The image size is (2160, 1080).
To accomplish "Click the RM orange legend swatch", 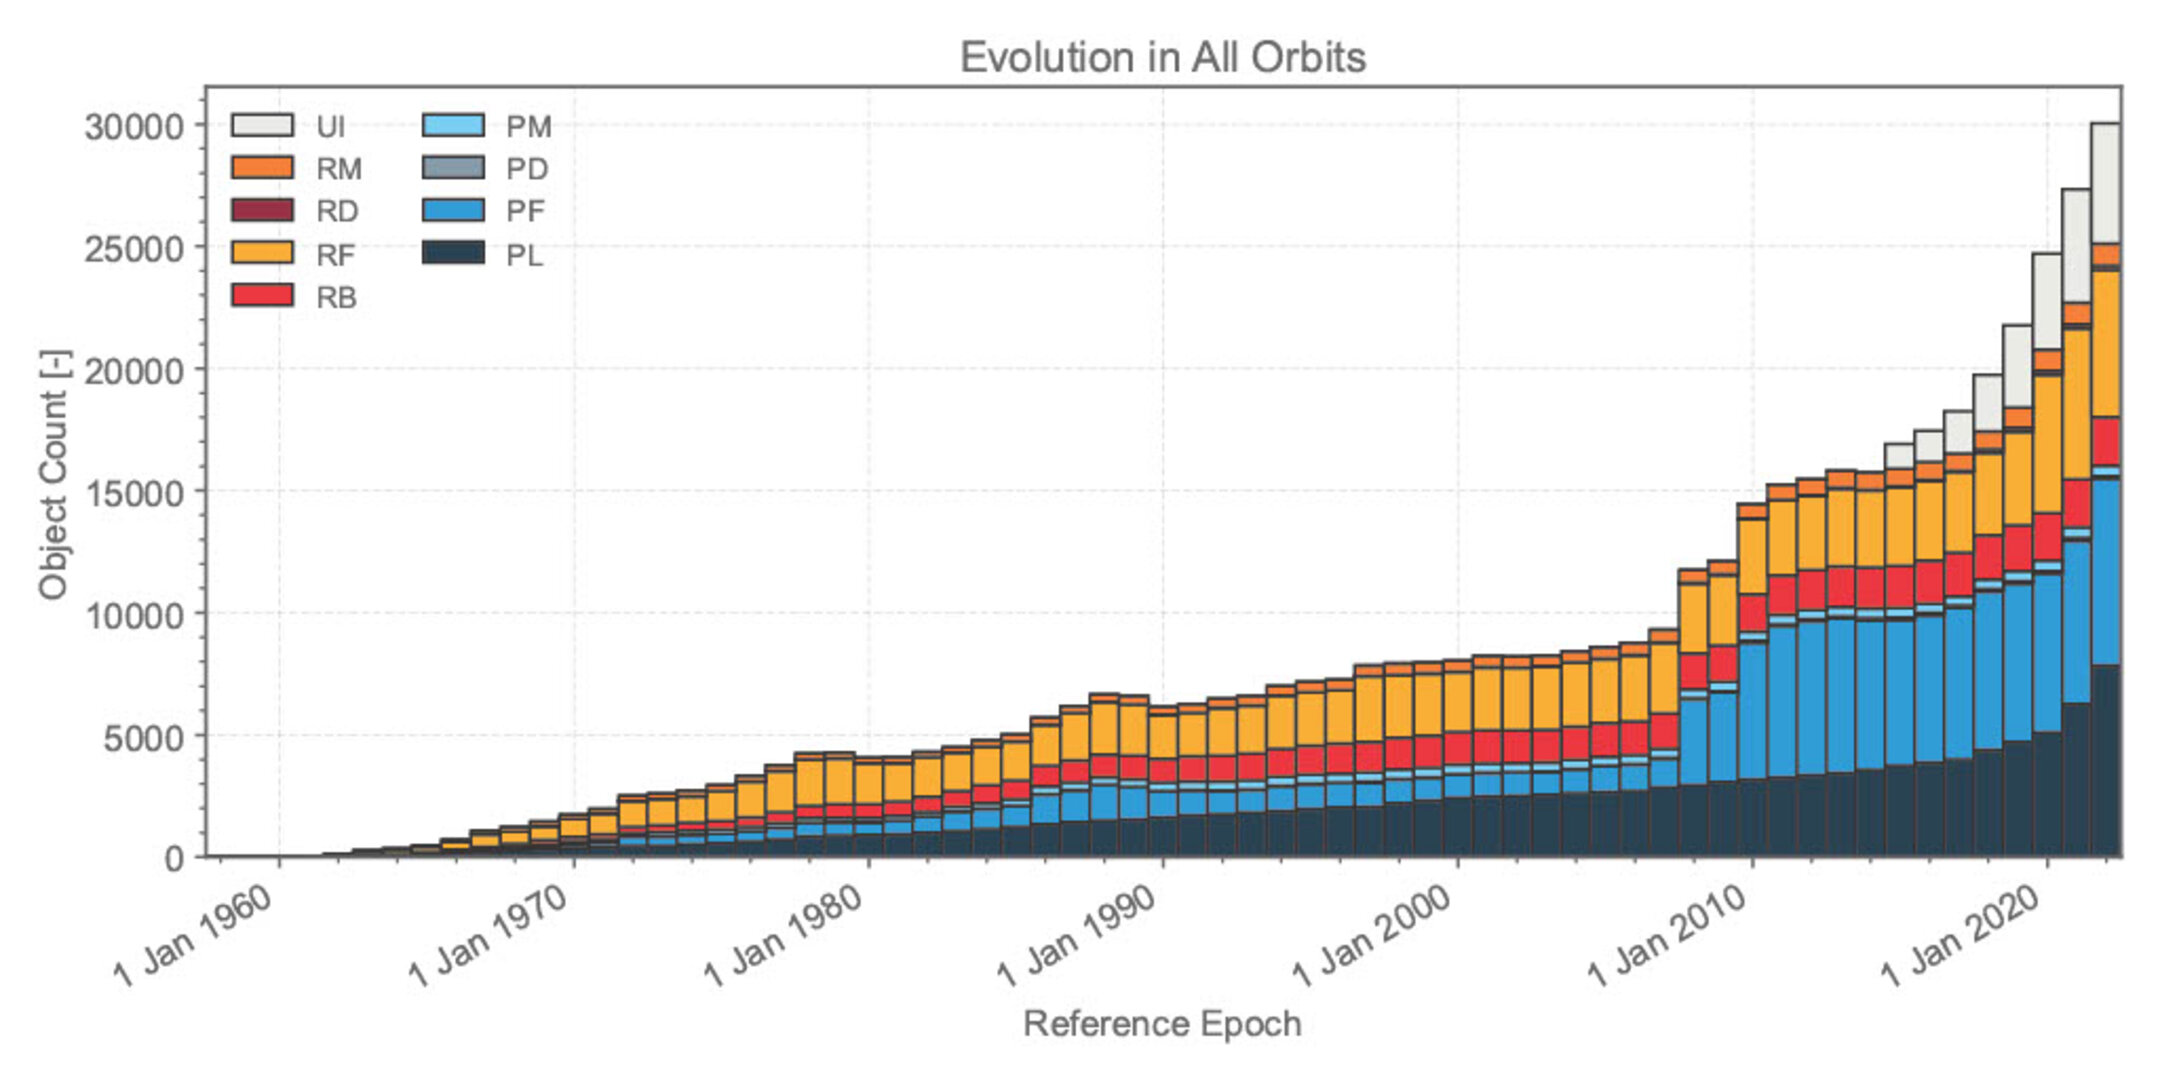I will tap(262, 167).
